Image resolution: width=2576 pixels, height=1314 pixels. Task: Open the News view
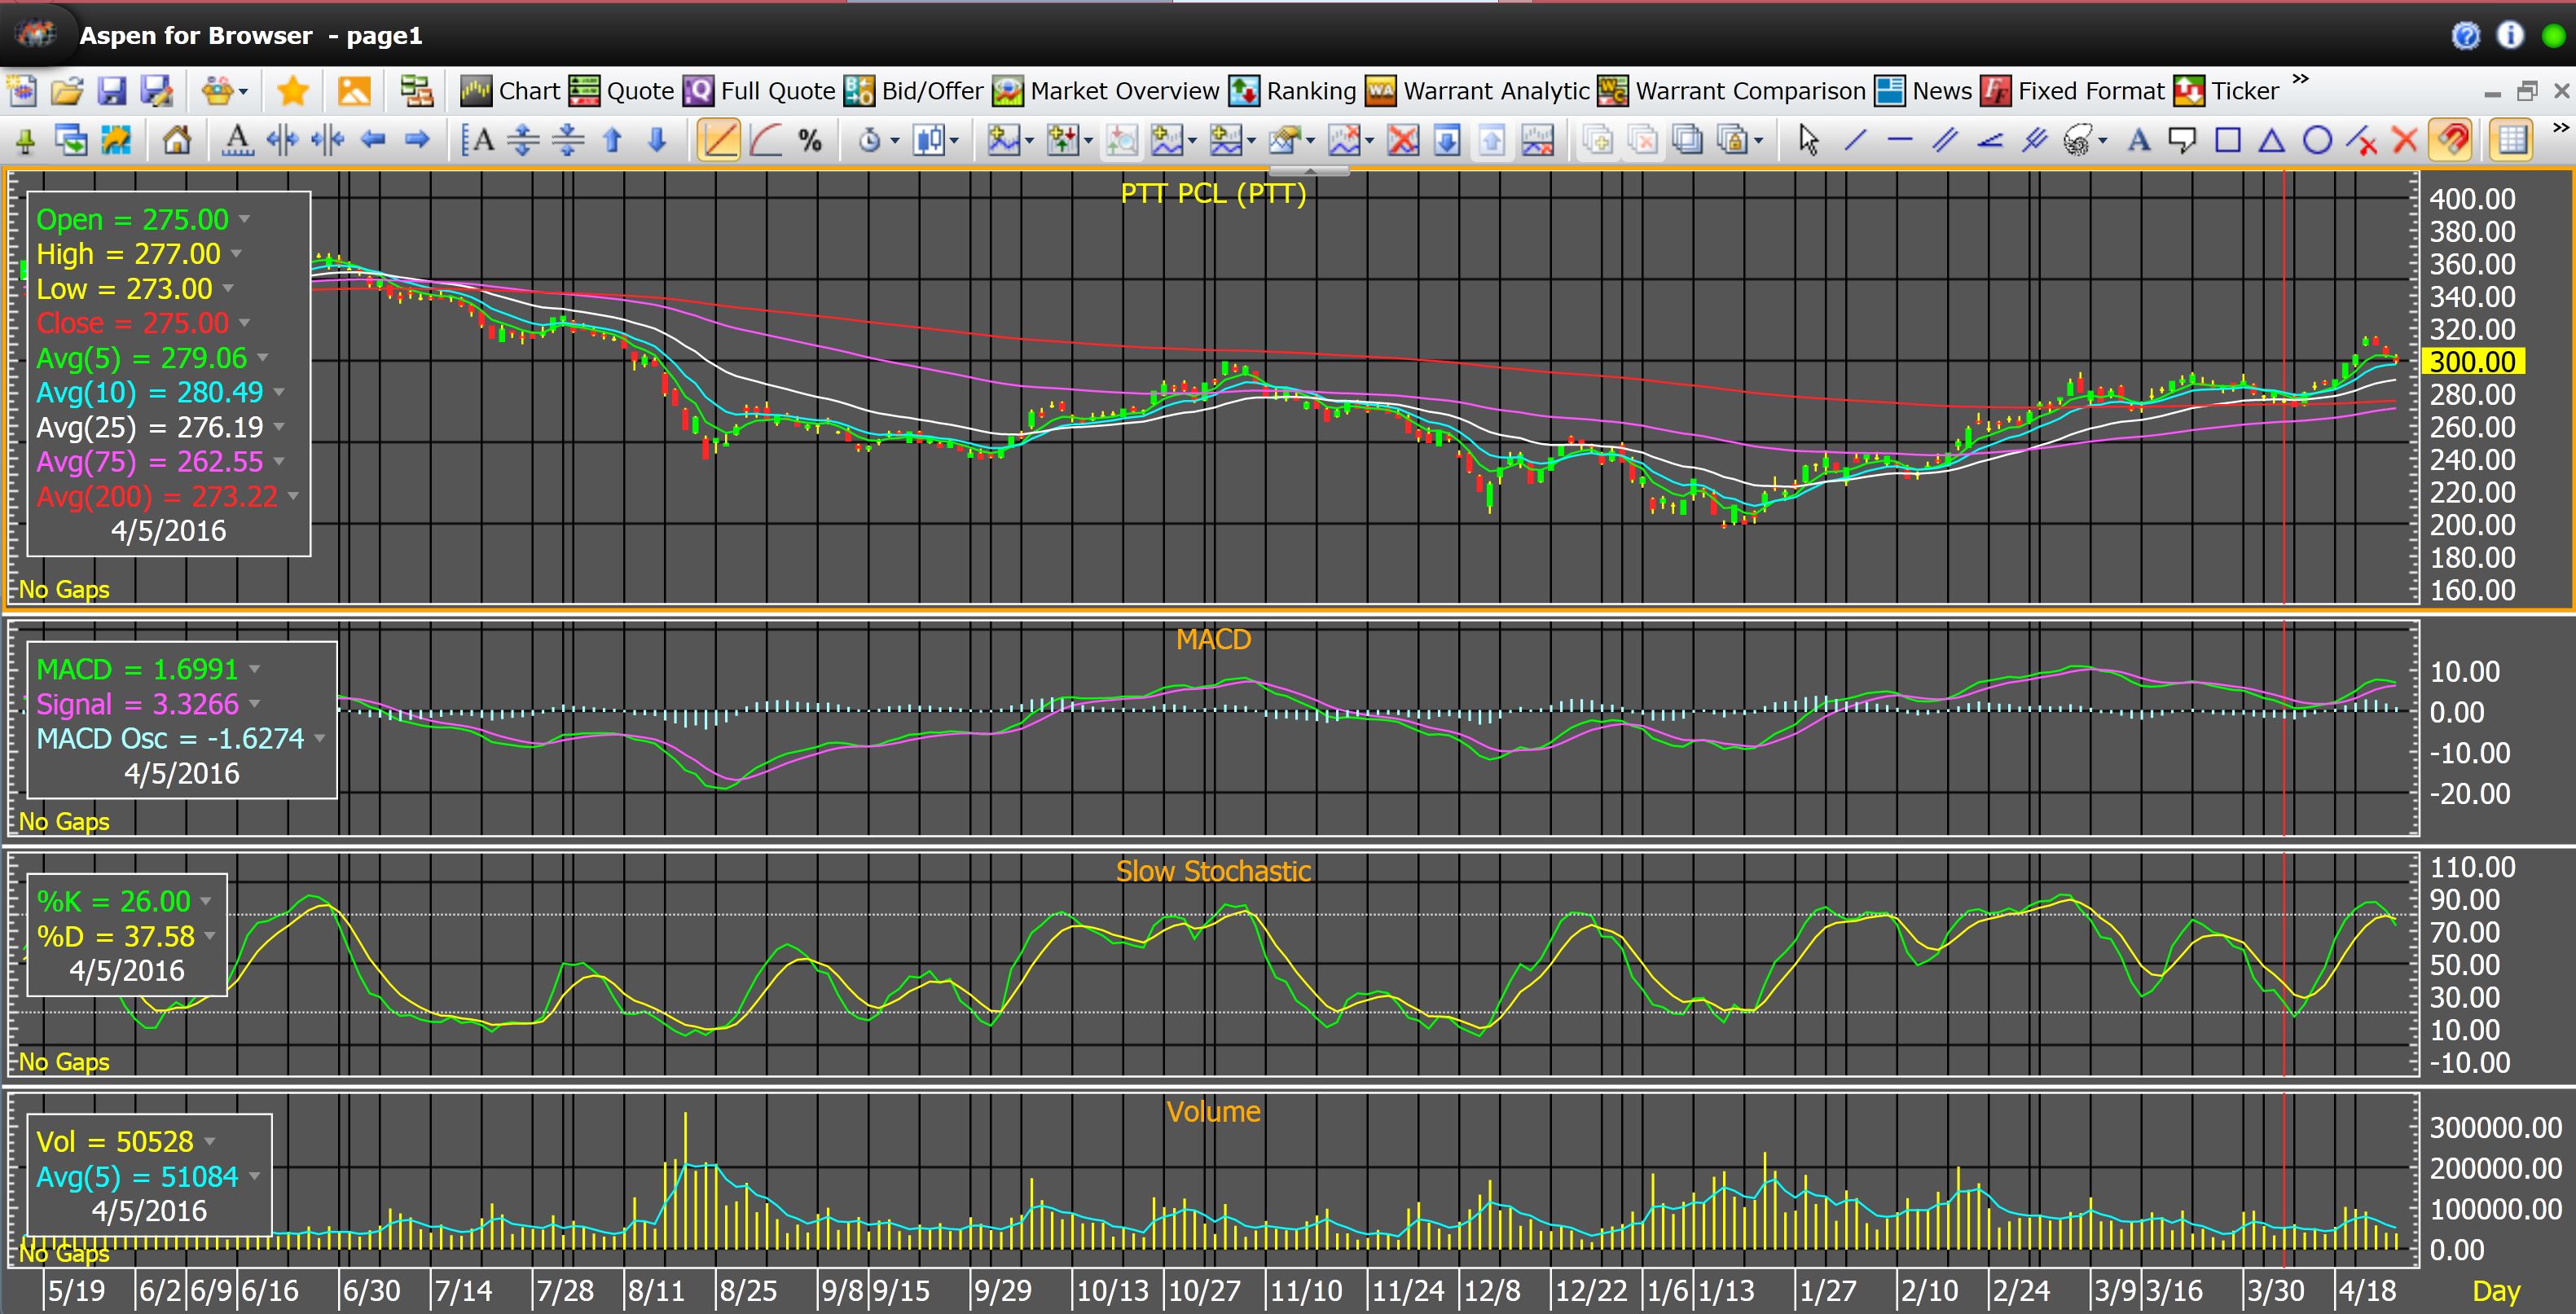[x=1923, y=91]
